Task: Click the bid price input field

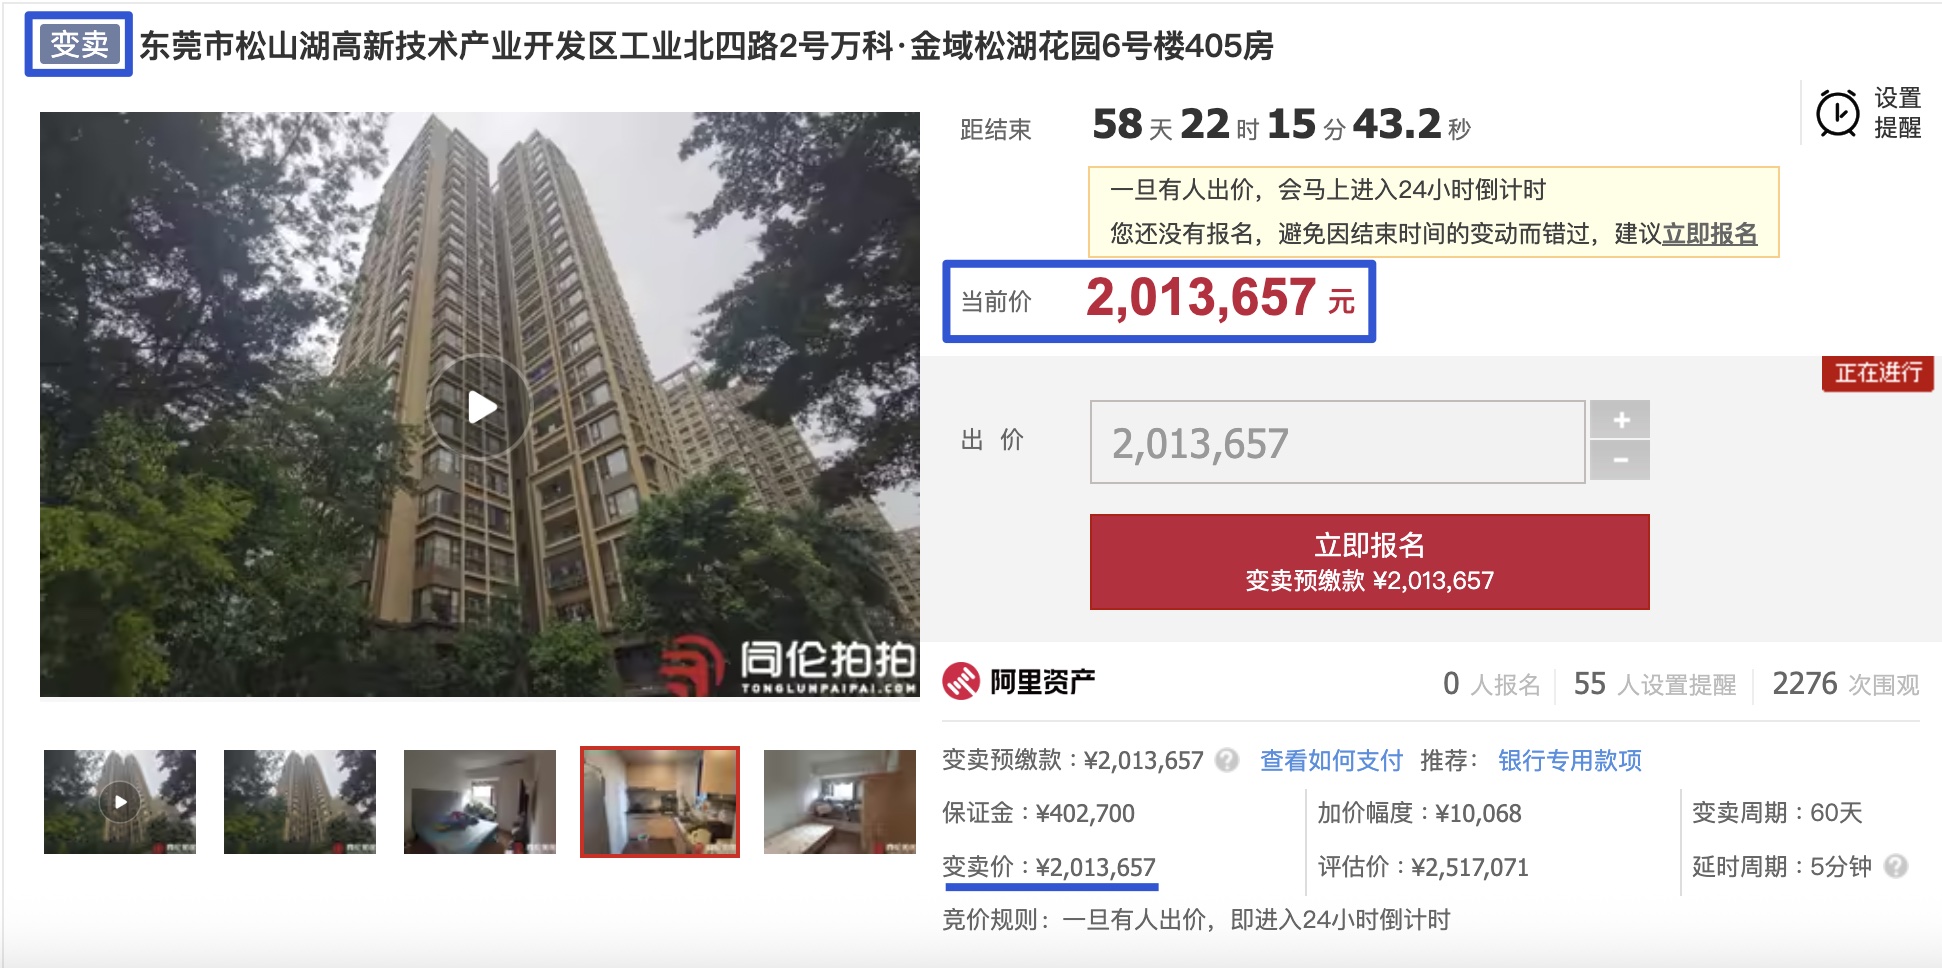Action: click(x=1337, y=442)
